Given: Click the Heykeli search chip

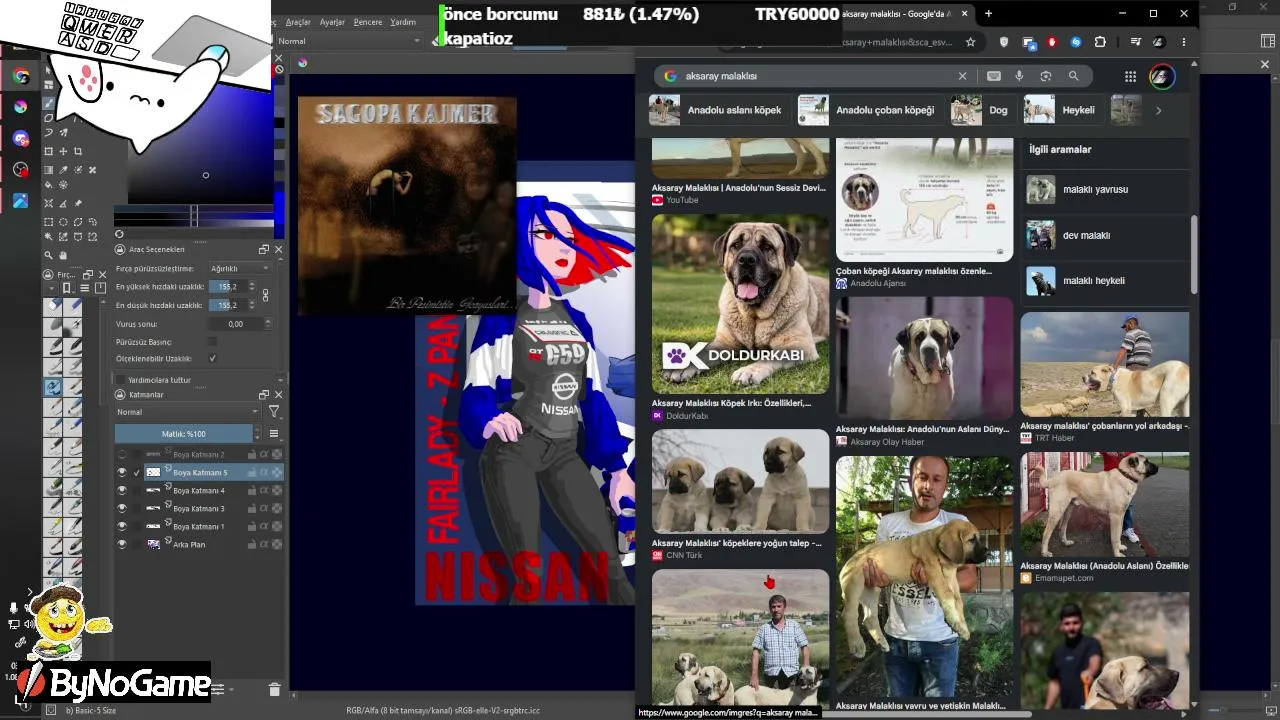Looking at the screenshot, I should [x=1062, y=110].
